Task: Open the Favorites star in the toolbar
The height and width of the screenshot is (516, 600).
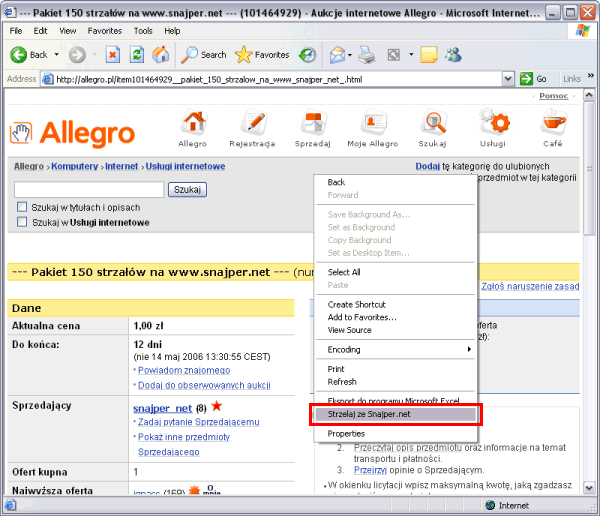Action: (243, 55)
